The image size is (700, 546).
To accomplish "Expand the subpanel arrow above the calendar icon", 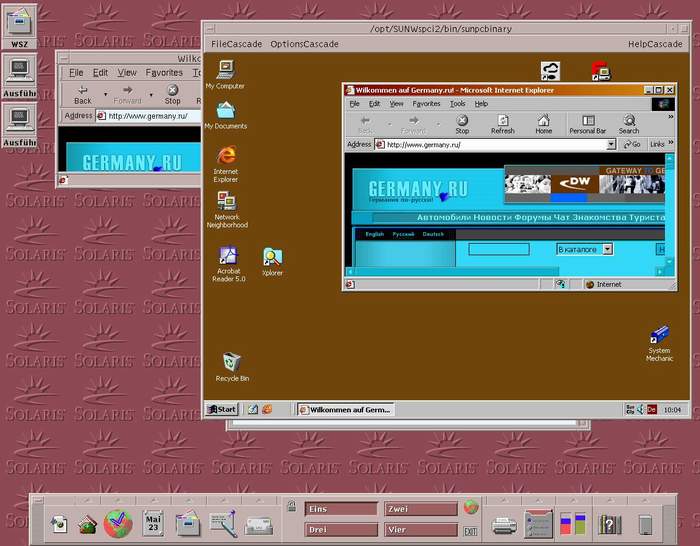I will (153, 500).
